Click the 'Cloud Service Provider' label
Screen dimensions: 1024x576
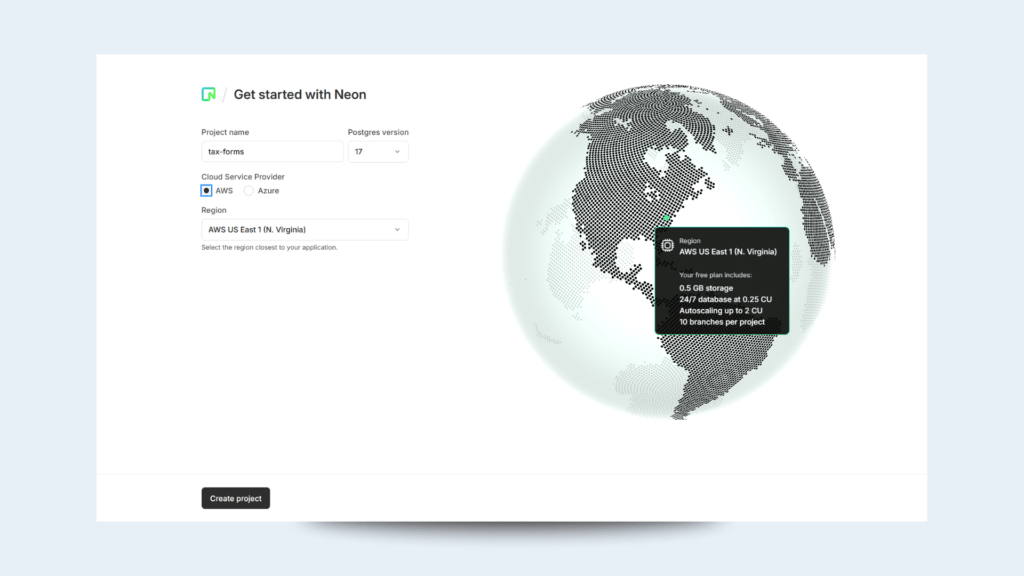[243, 177]
